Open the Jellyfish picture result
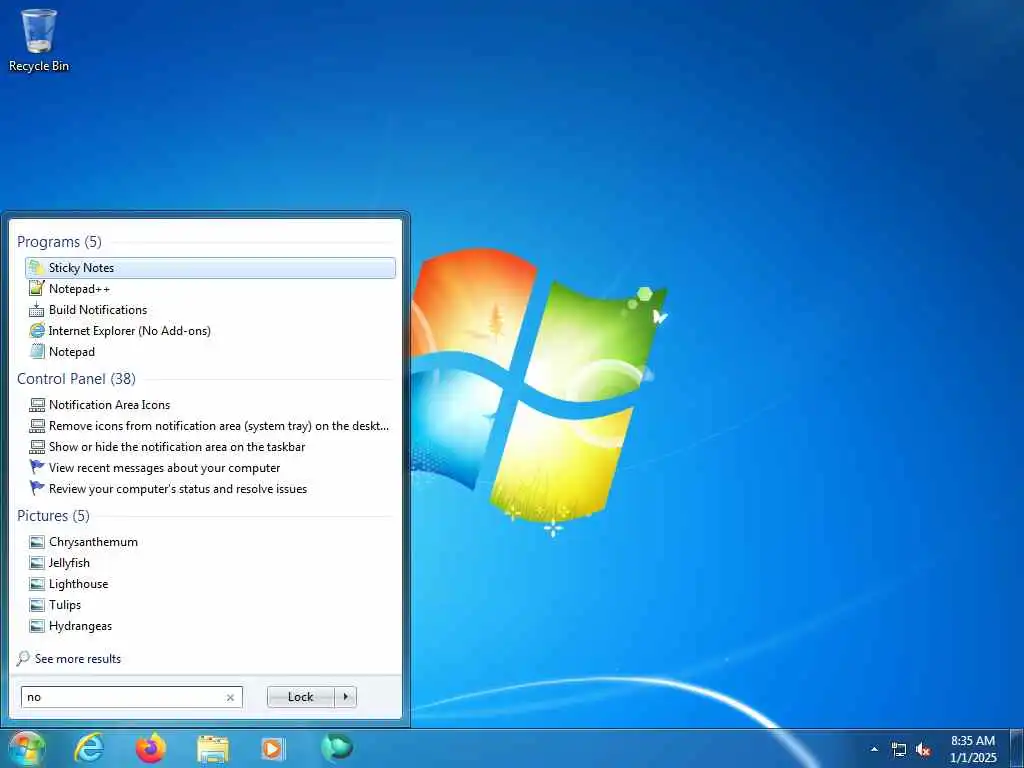Image resolution: width=1024 pixels, height=768 pixels. click(210, 563)
